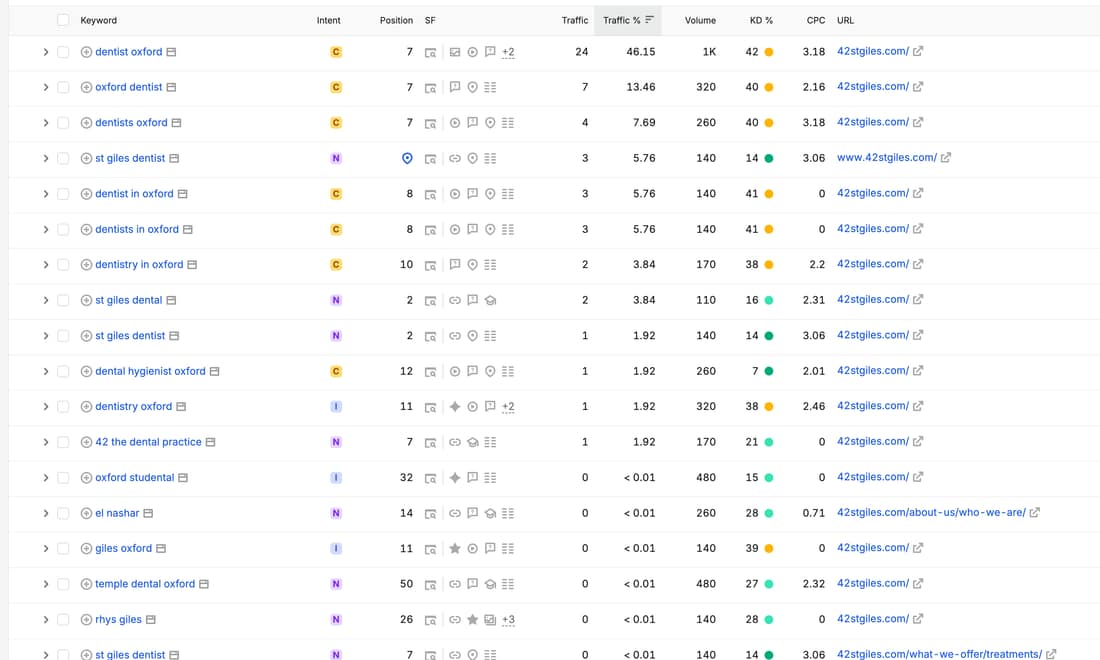Select the checkbox for oxford studental row

(x=63, y=478)
